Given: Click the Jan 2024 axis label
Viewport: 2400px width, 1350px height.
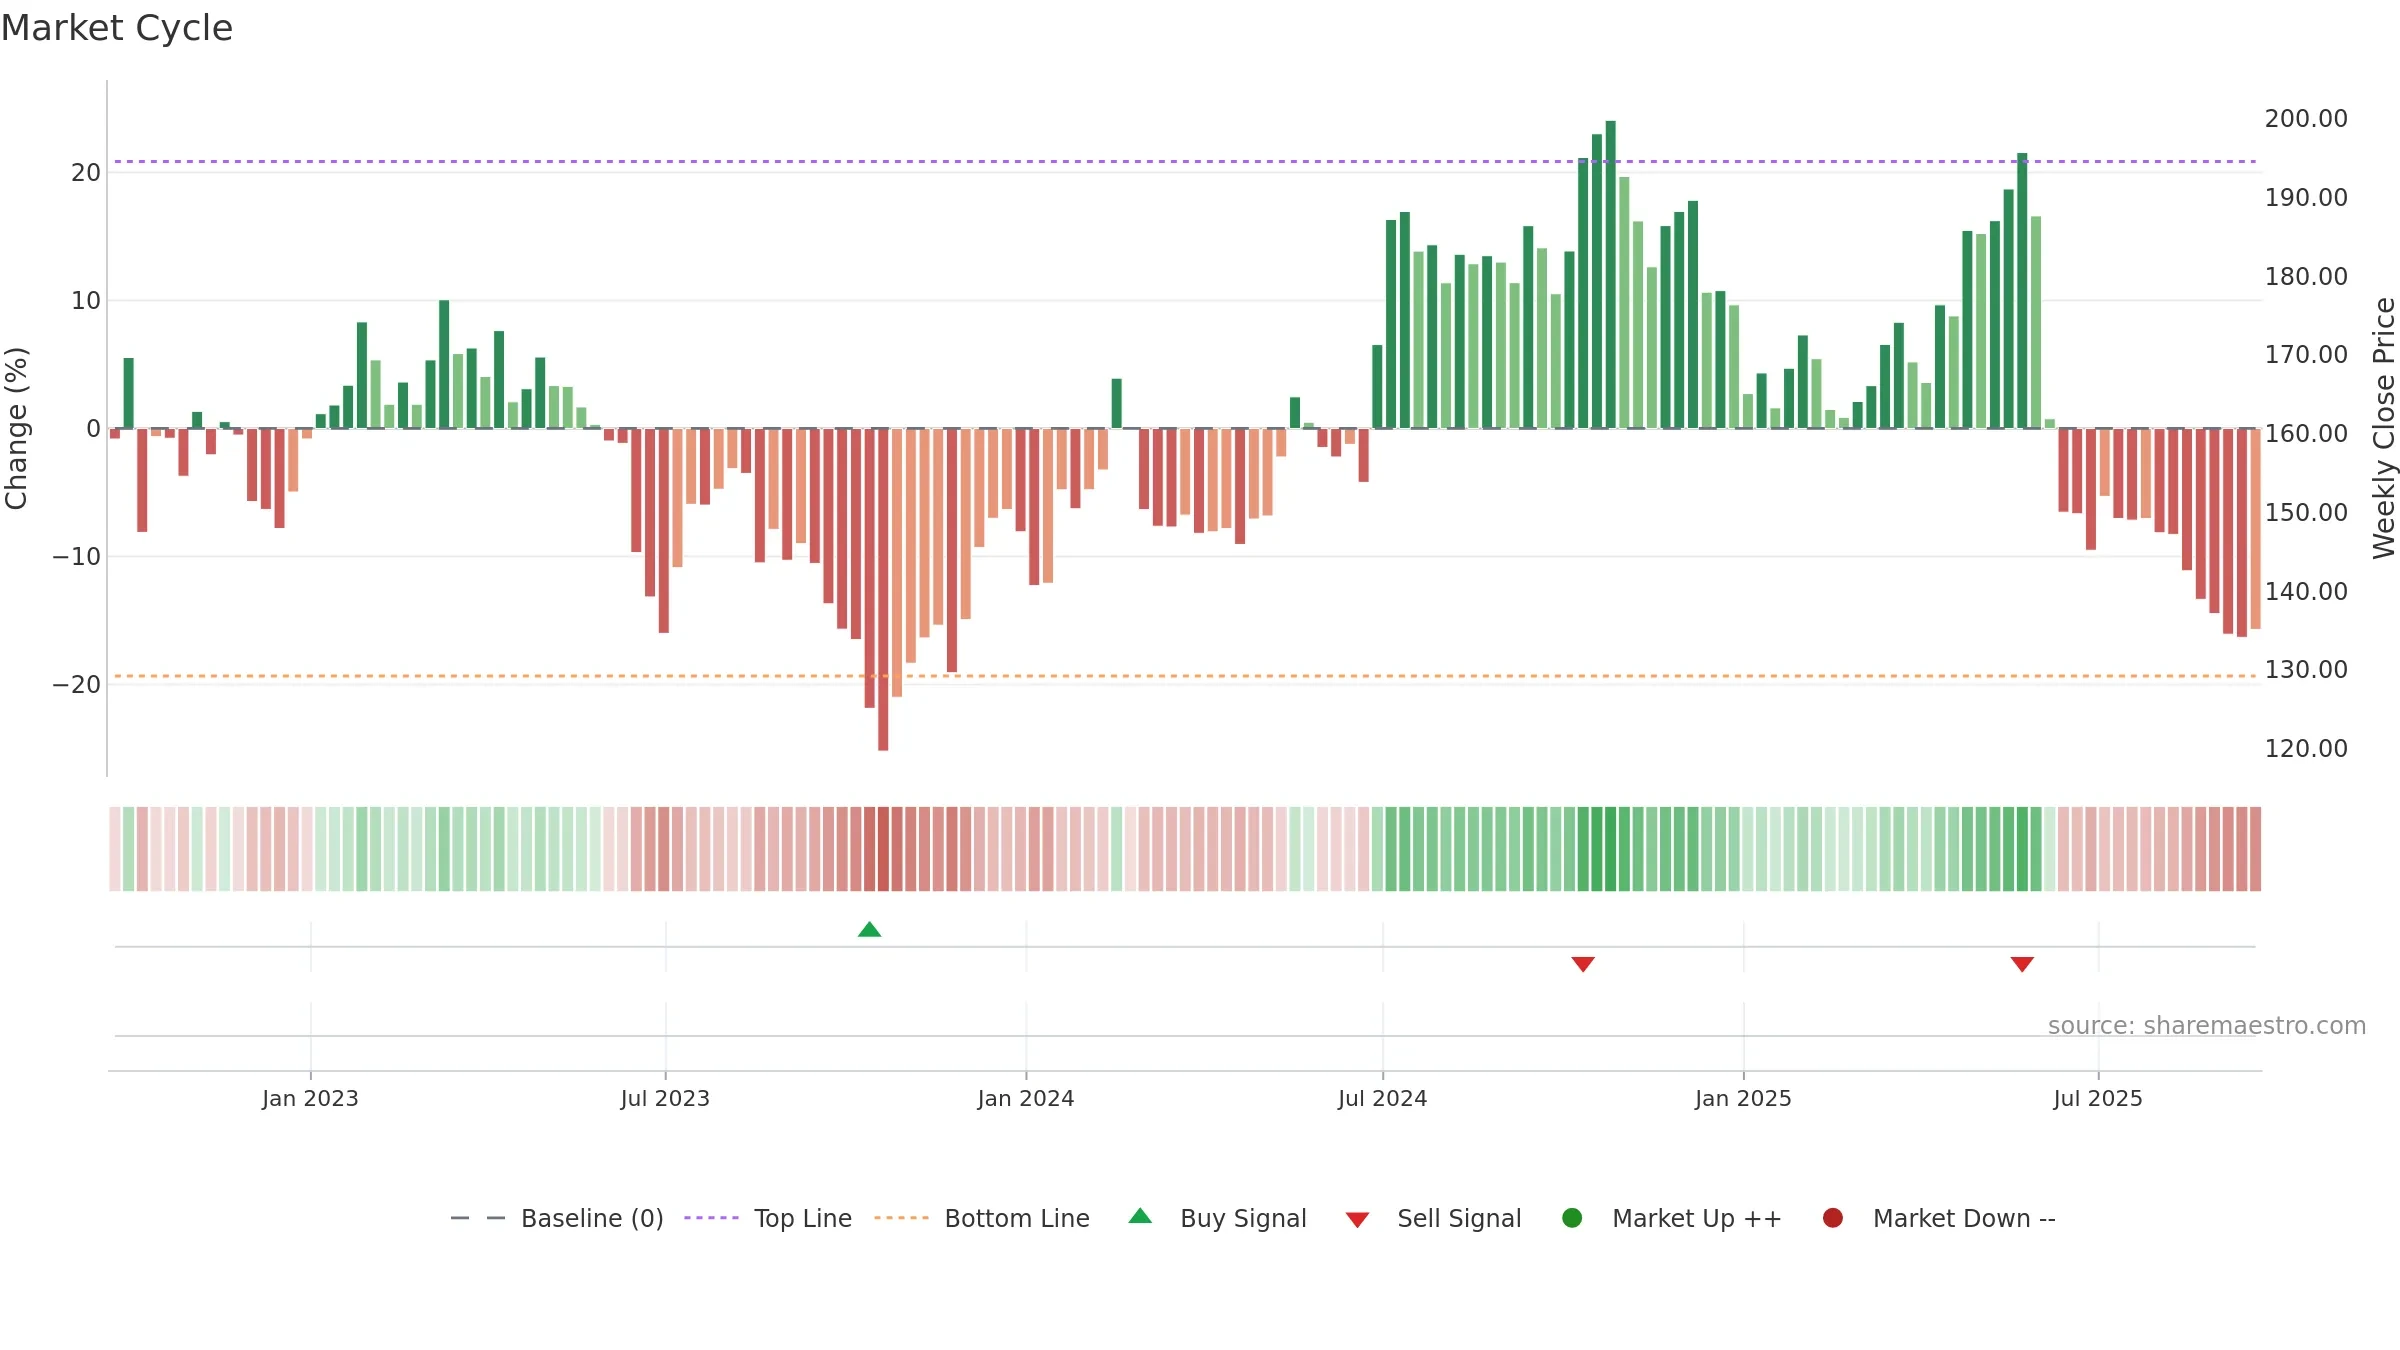Looking at the screenshot, I should tap(1026, 1098).
